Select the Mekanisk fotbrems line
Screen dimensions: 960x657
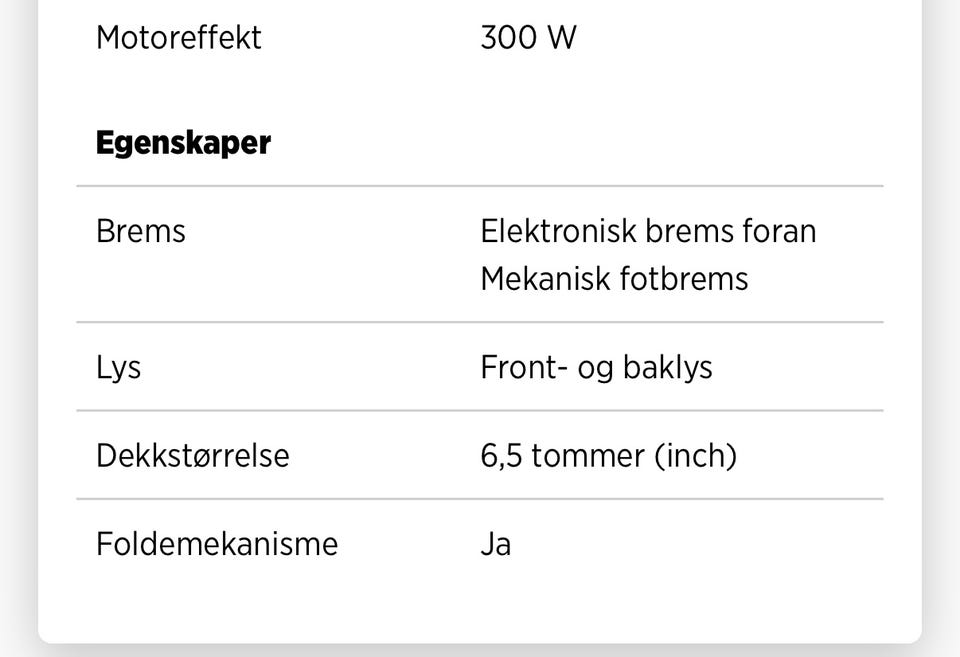click(x=614, y=279)
